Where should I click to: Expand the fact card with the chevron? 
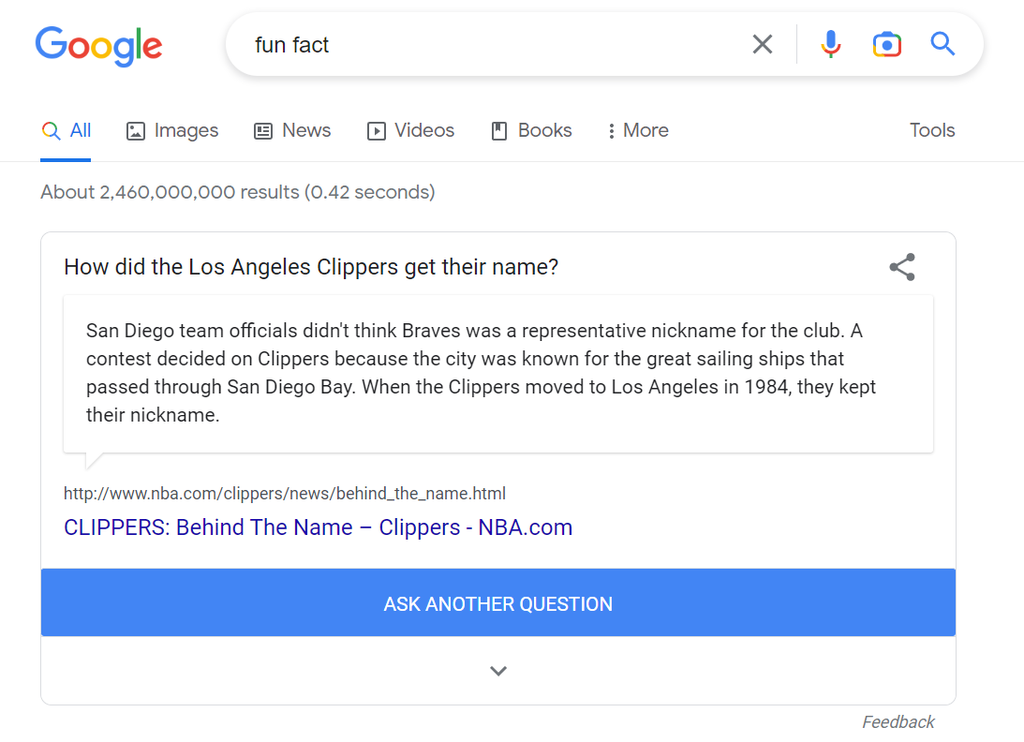point(498,670)
